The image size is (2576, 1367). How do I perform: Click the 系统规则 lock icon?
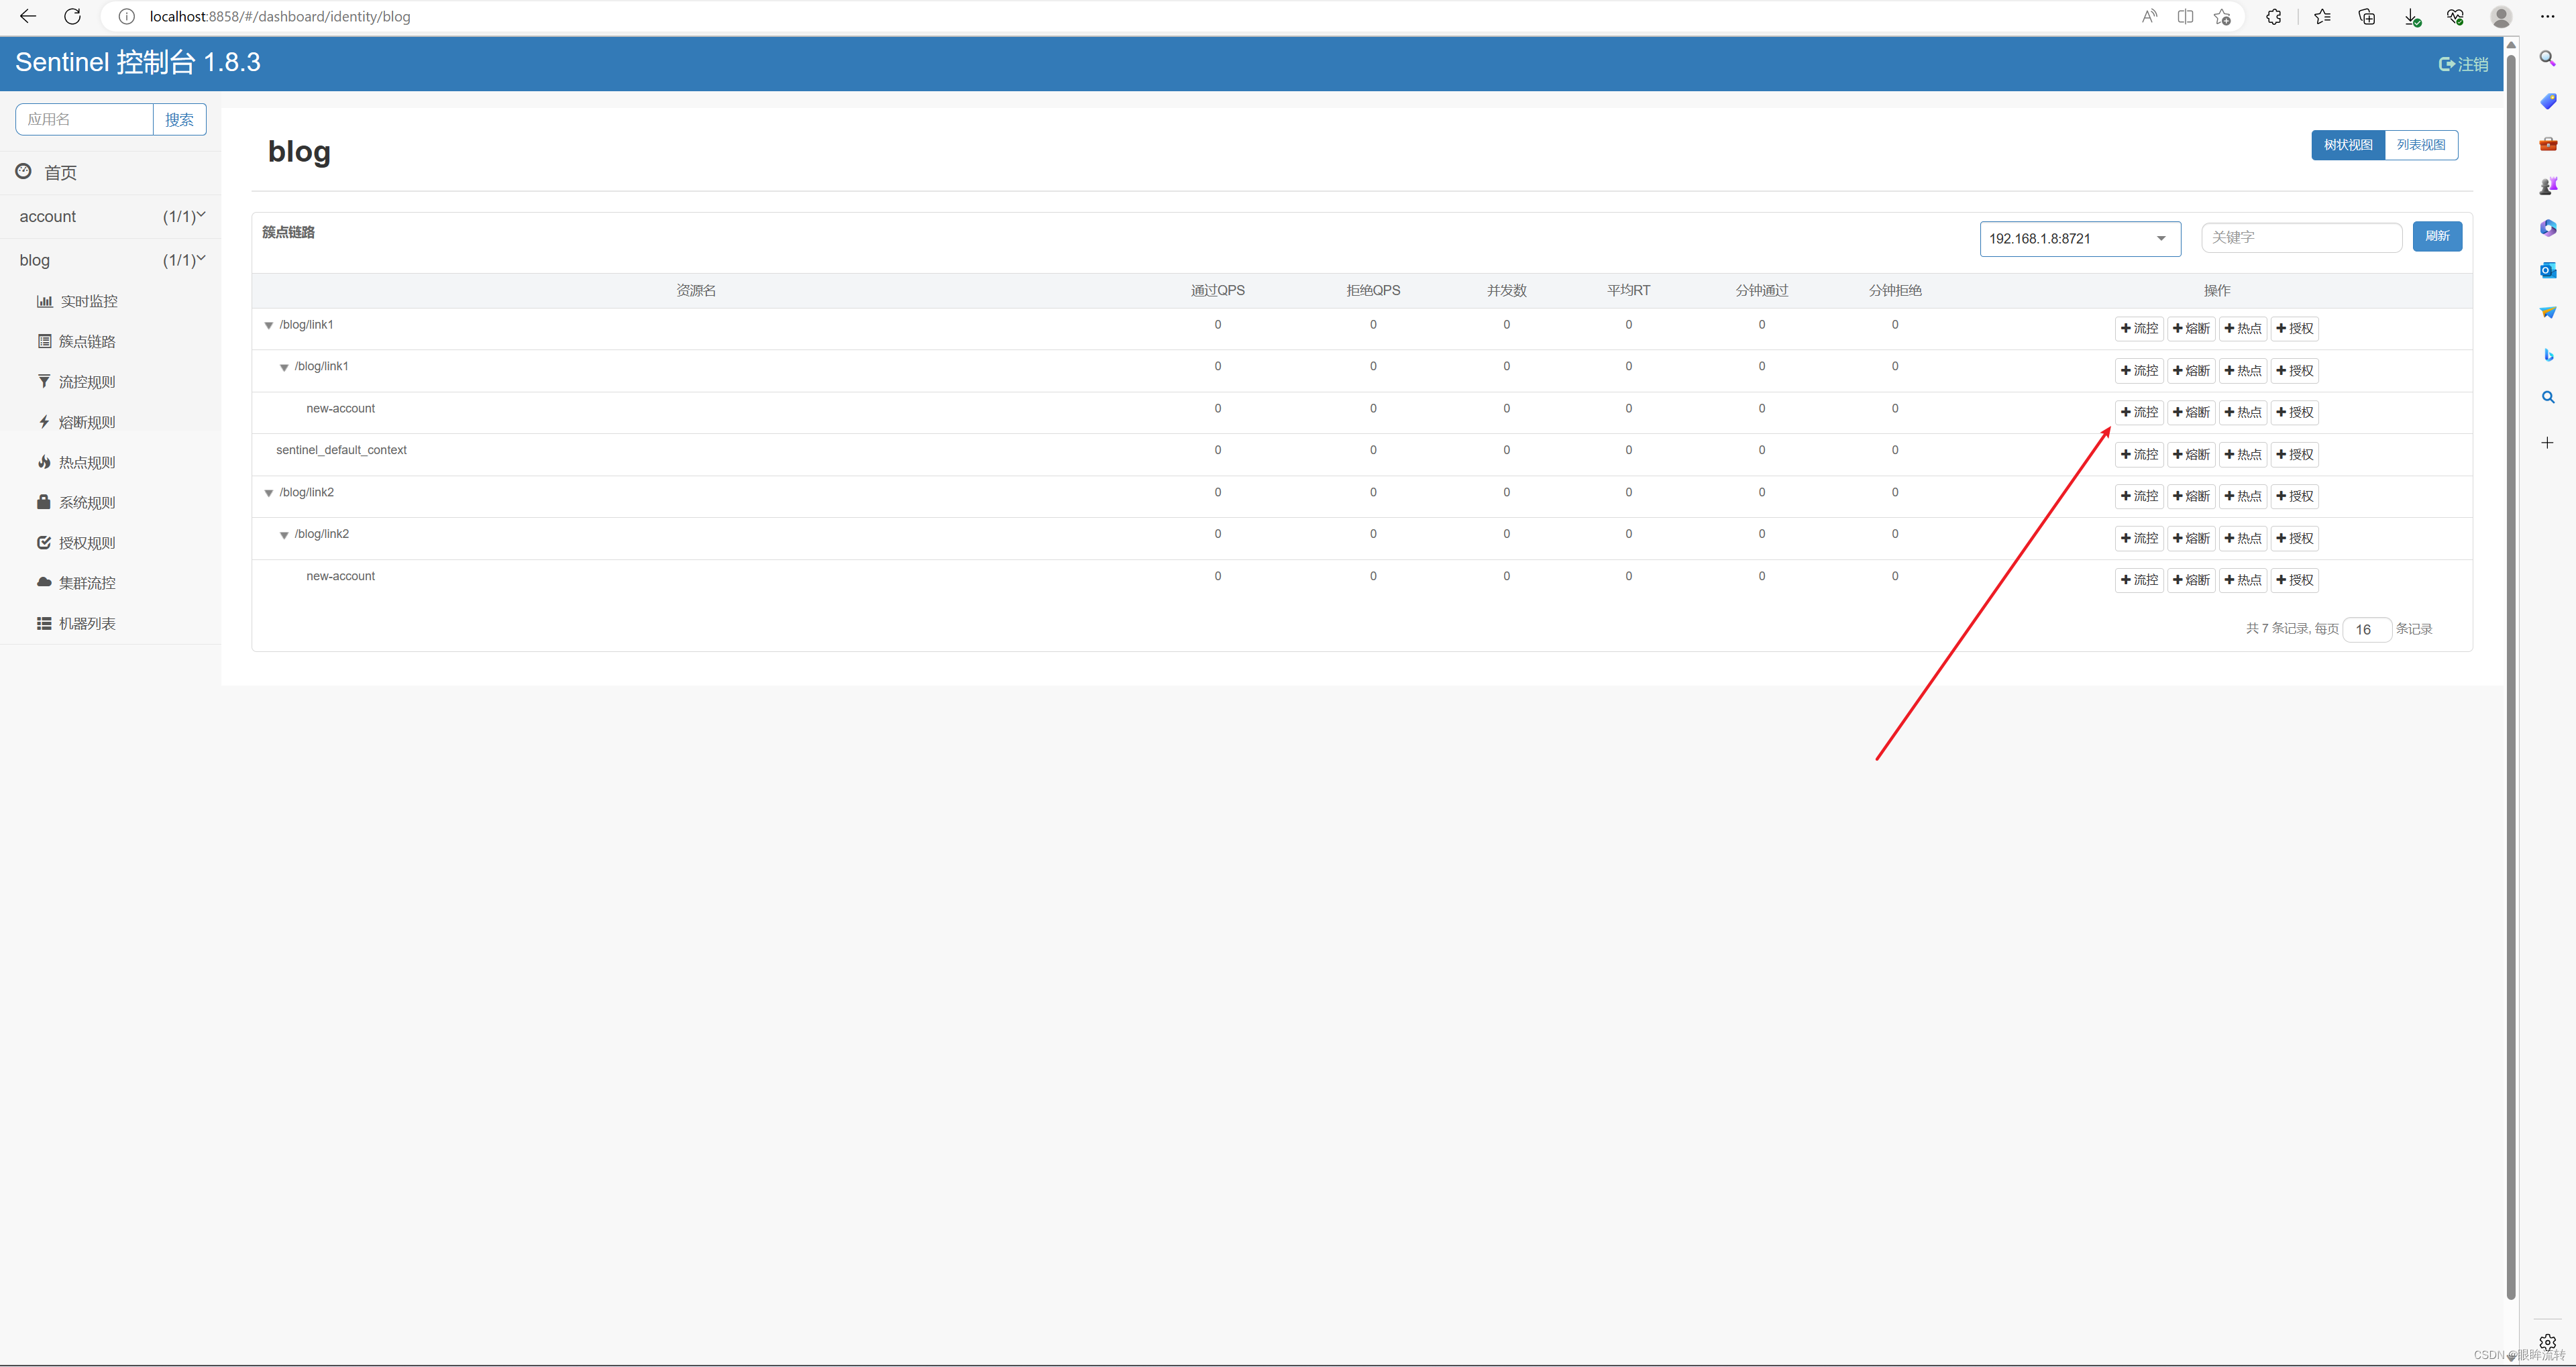44,502
